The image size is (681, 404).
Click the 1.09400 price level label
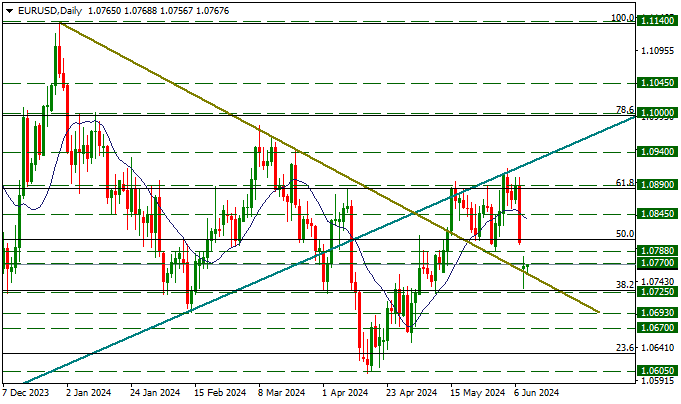657,152
